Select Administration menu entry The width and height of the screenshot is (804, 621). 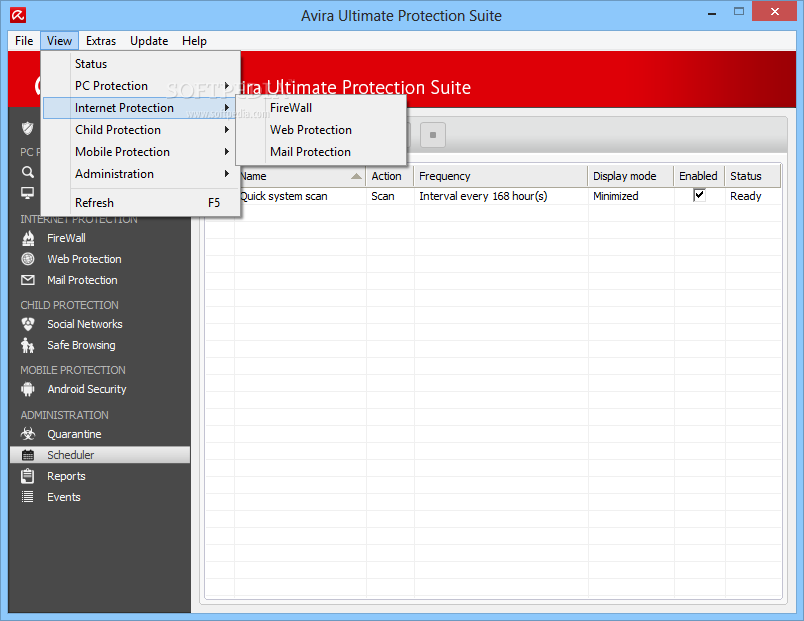point(141,174)
